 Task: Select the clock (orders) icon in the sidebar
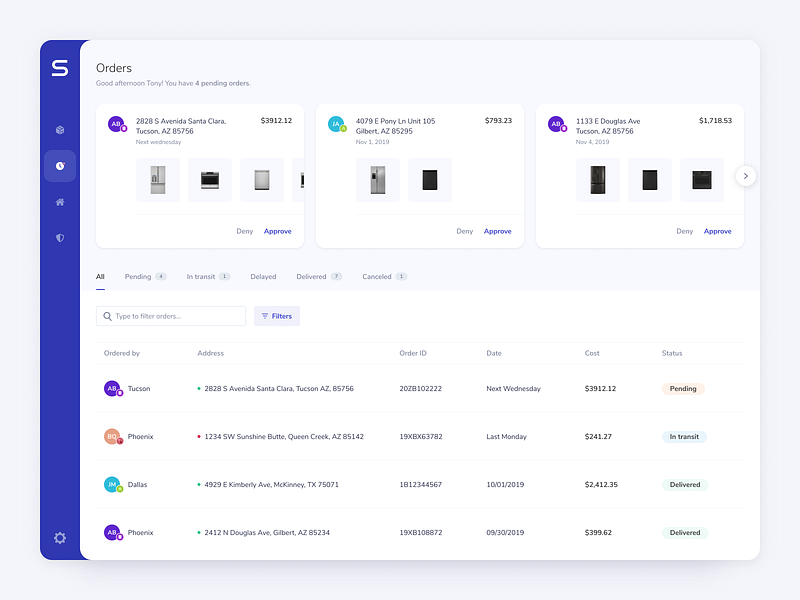60,165
